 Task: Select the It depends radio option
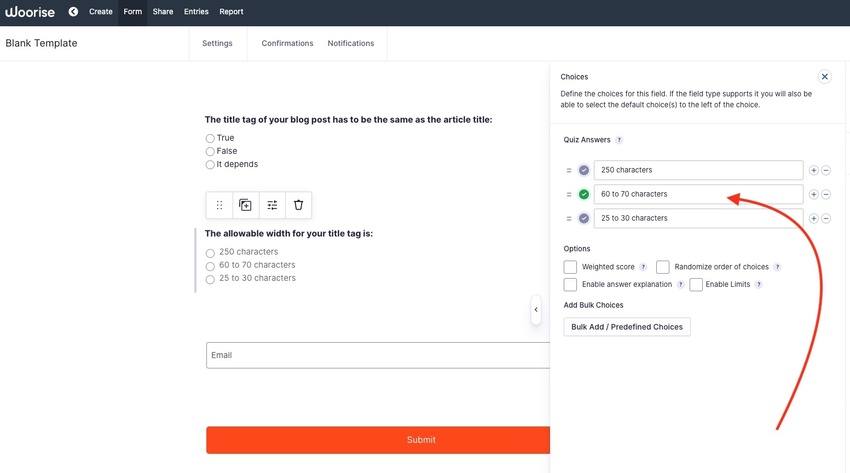click(210, 164)
